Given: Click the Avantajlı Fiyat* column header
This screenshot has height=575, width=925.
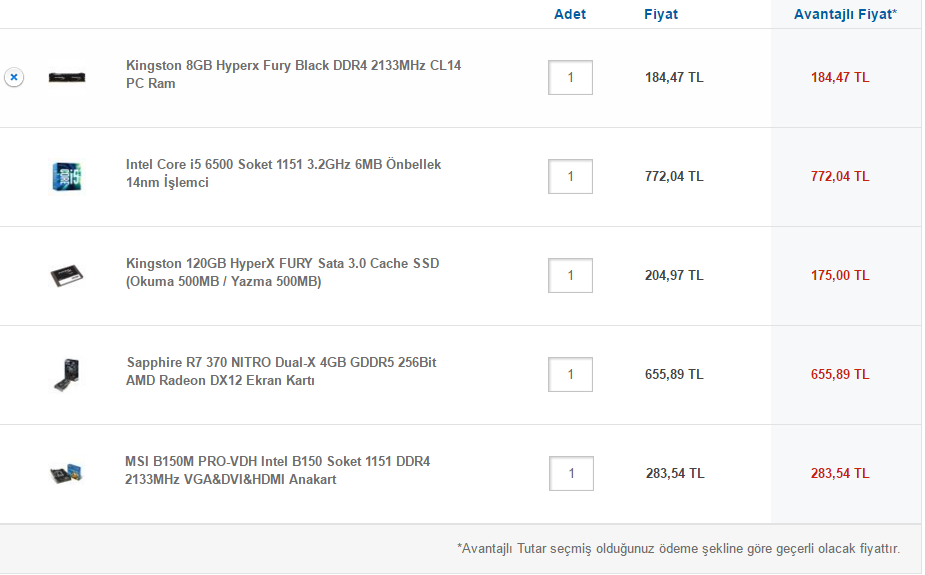Looking at the screenshot, I should pos(845,14).
